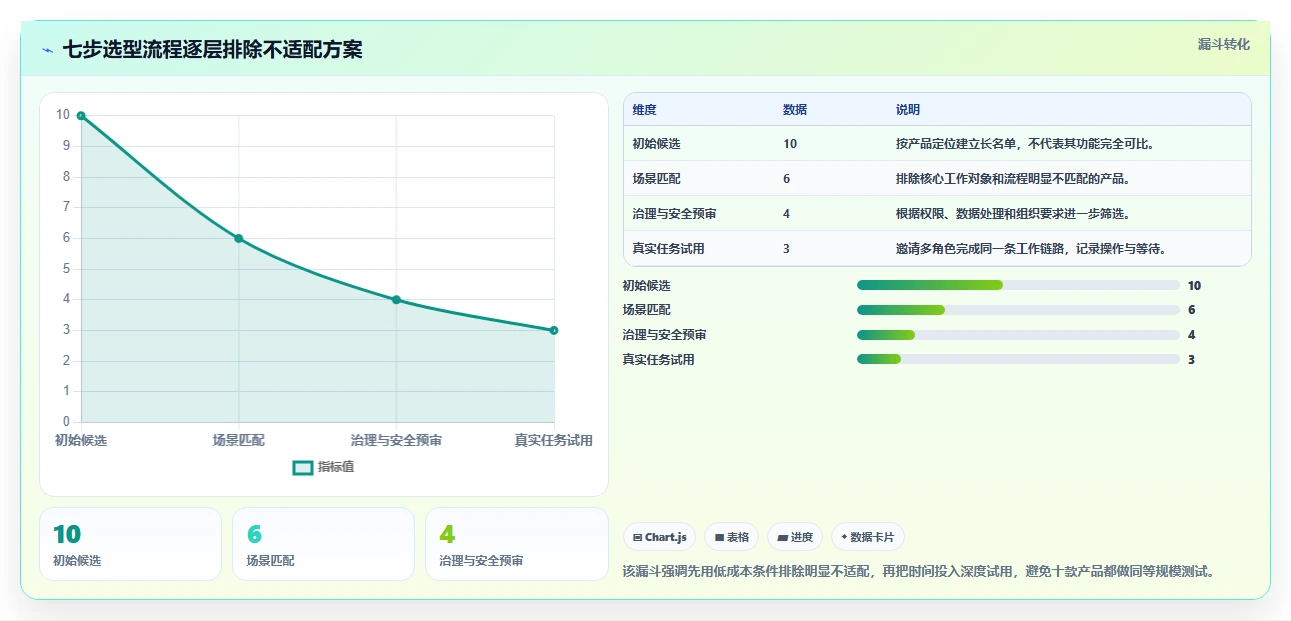Click the 真实任务试用 progress bar
This screenshot has width=1291, height=621.
point(1018,360)
